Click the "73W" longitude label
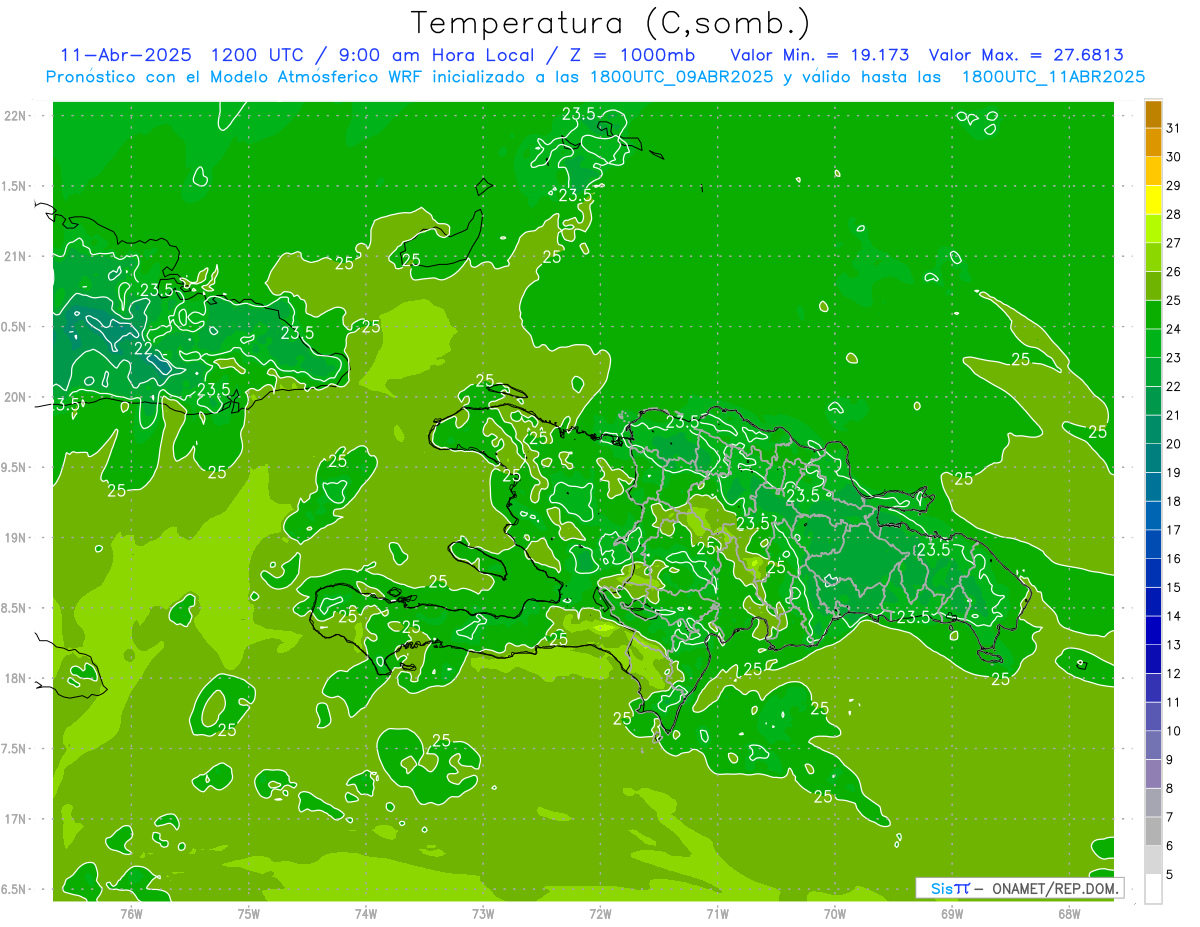 click(x=483, y=913)
